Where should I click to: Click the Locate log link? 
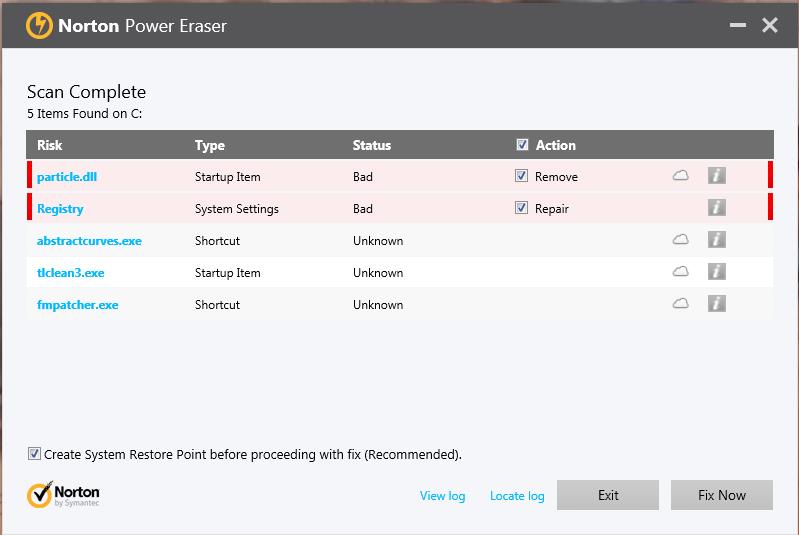point(517,496)
